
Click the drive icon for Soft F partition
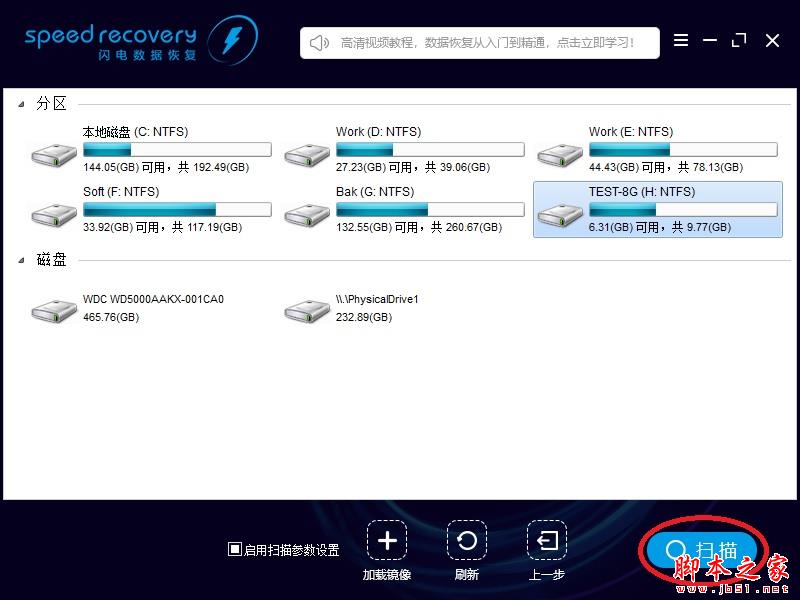click(x=54, y=215)
